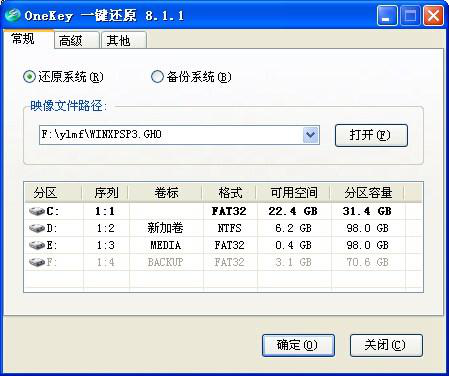Click the 可用空间 column header

click(293, 193)
